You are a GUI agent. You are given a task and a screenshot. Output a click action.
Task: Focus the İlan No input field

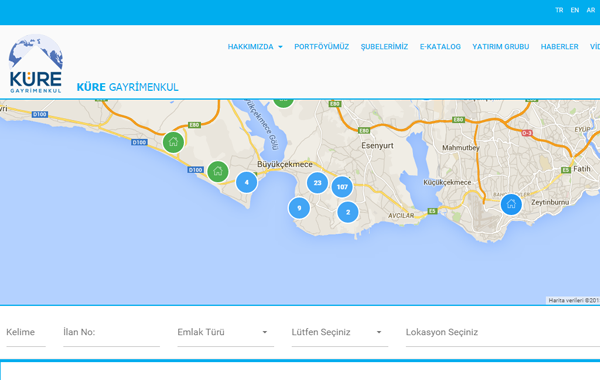click(x=111, y=332)
